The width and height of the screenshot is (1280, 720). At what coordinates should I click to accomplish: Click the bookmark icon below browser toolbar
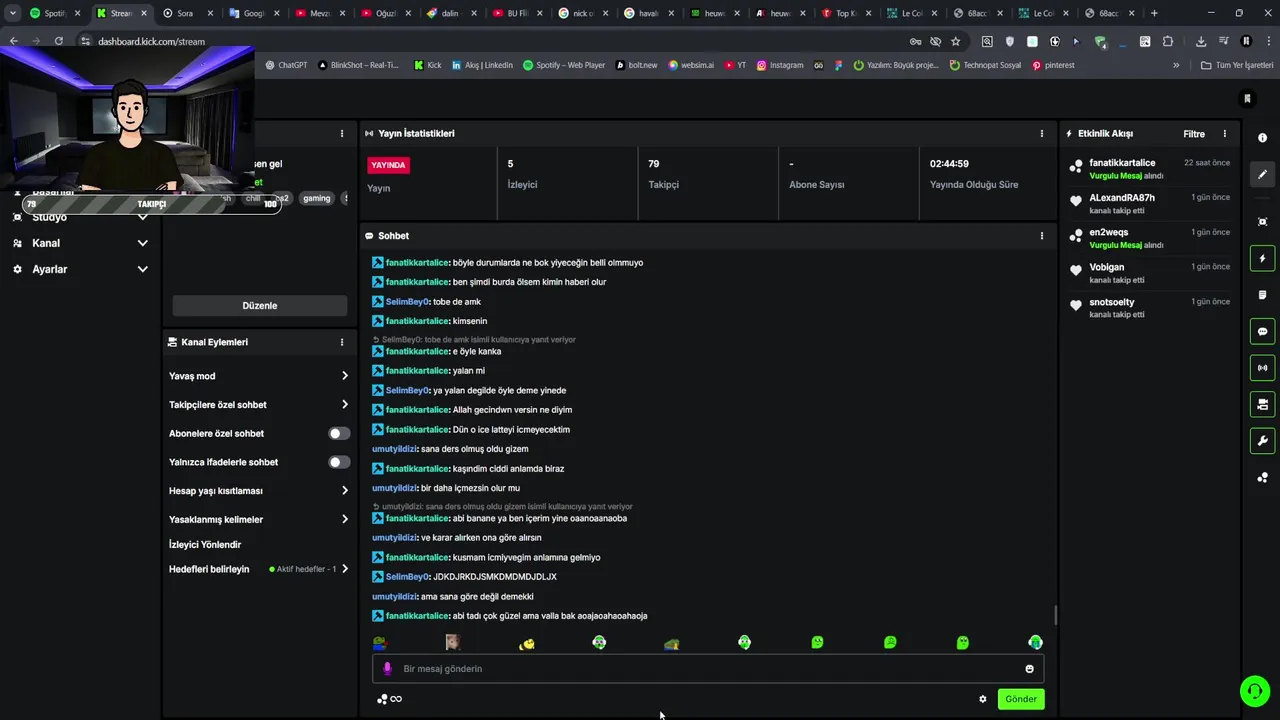[1247, 98]
